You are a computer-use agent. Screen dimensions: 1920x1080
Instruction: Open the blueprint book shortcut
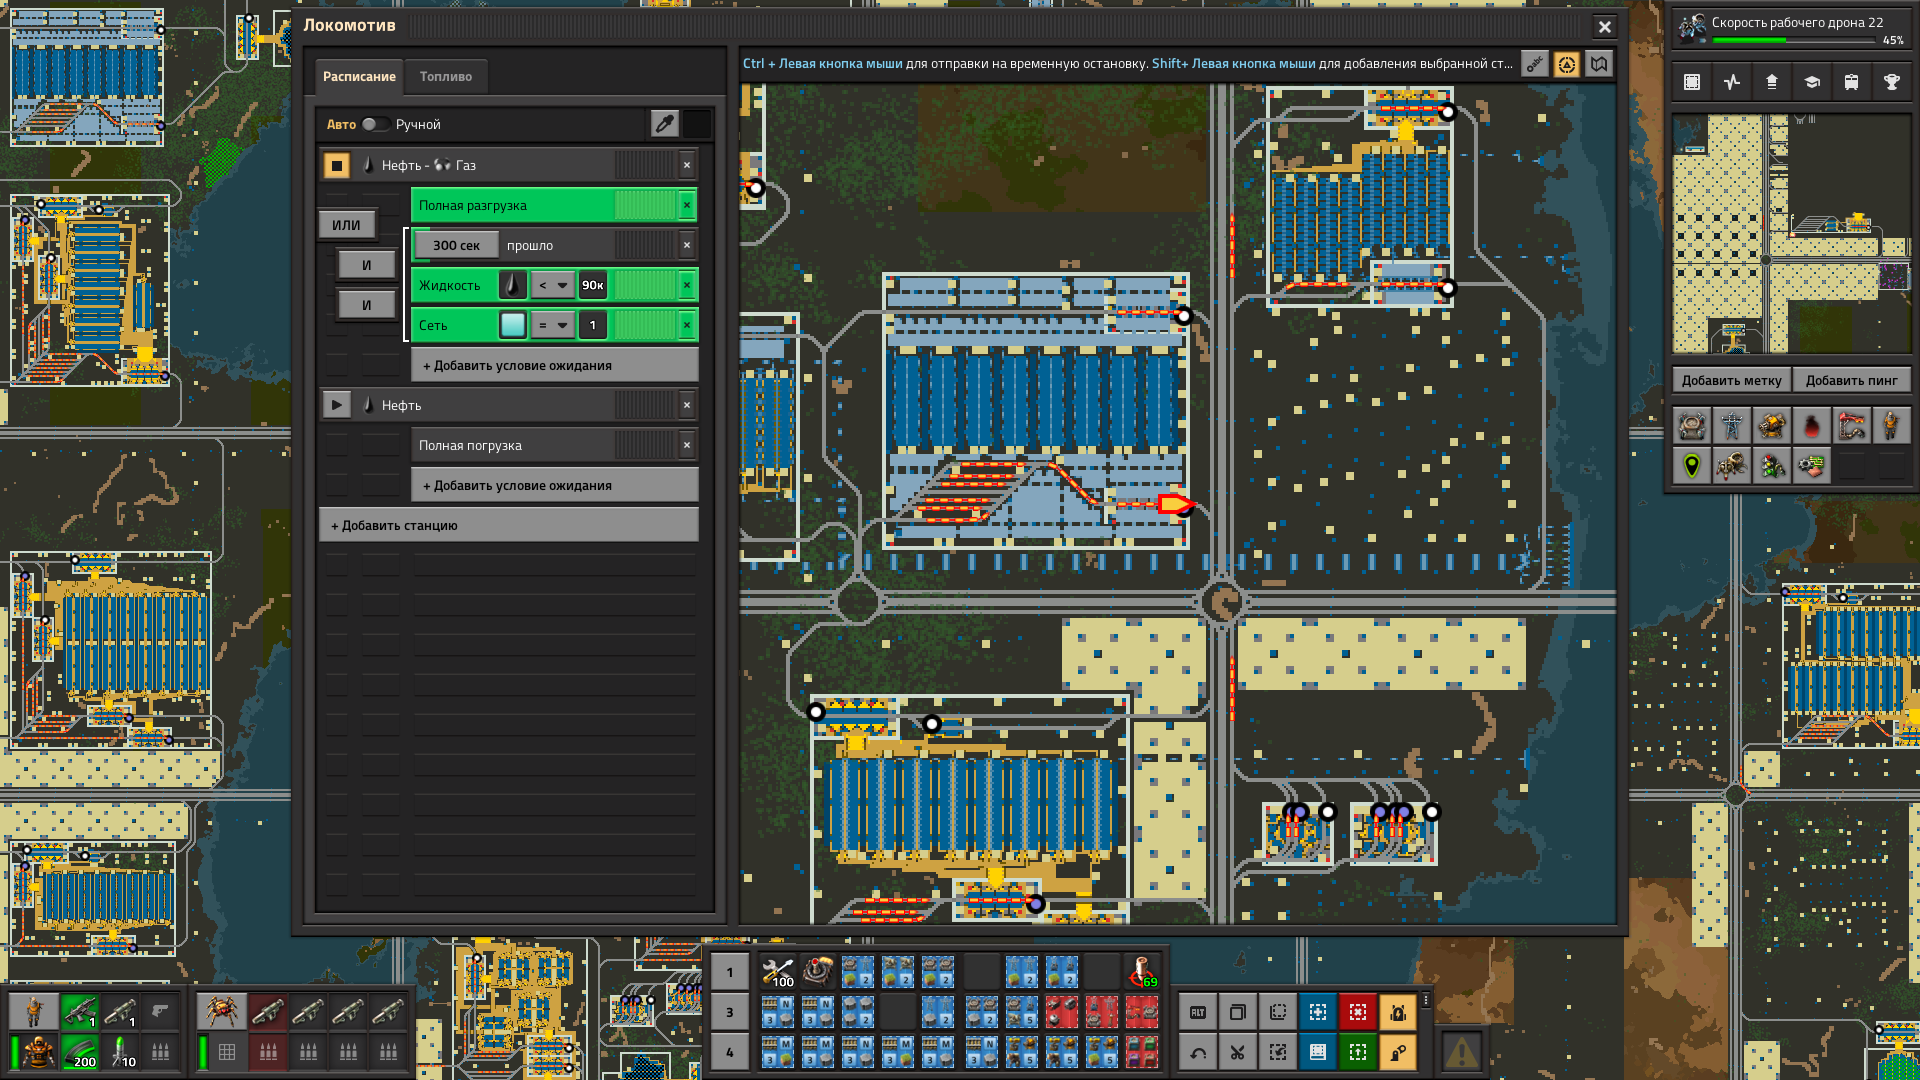coord(1318,1052)
